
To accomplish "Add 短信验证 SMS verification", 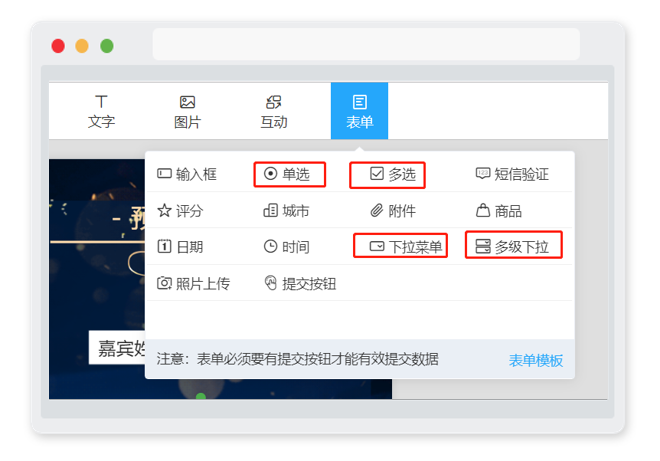I will click(512, 174).
